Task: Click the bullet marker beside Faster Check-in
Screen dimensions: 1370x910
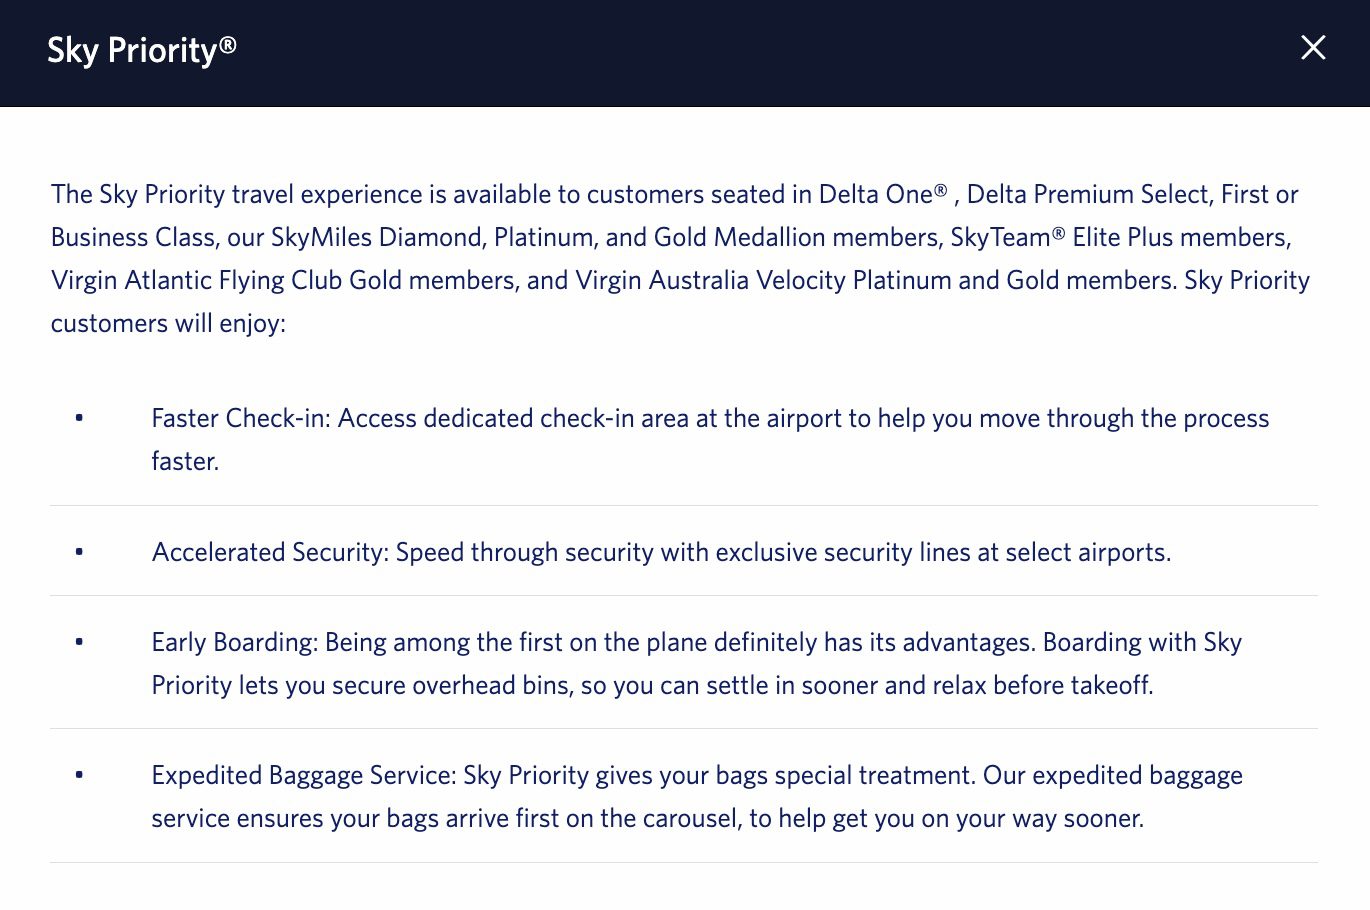Action: pyautogui.click(x=79, y=418)
